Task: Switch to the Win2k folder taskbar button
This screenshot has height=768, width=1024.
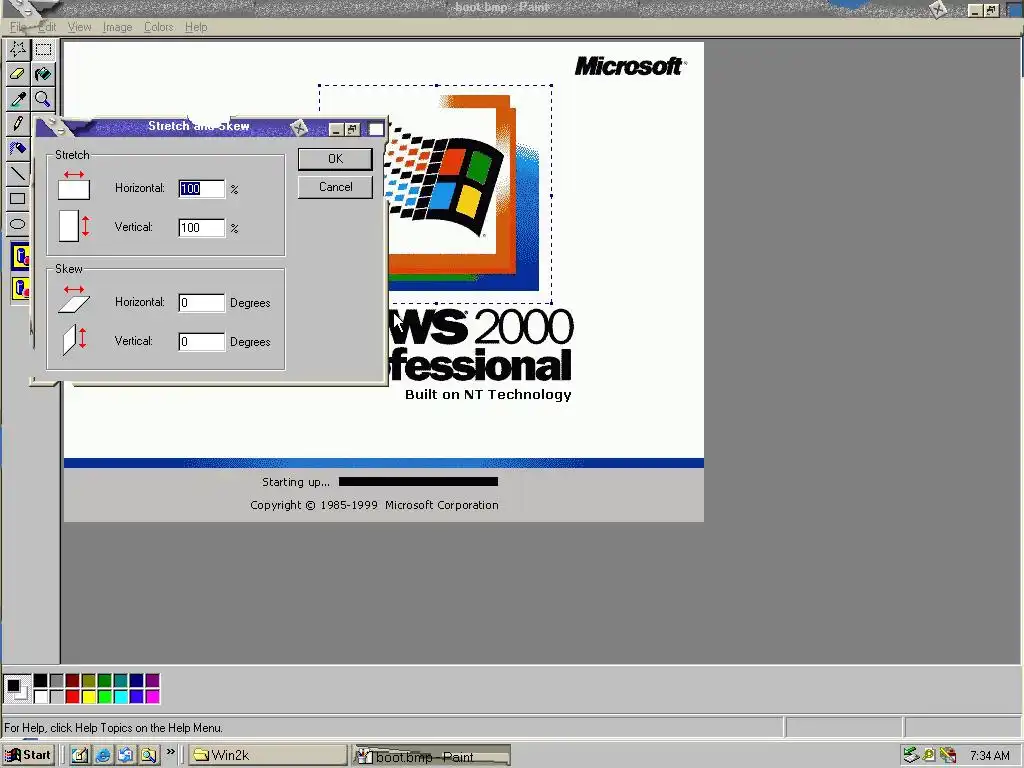Action: click(268, 755)
